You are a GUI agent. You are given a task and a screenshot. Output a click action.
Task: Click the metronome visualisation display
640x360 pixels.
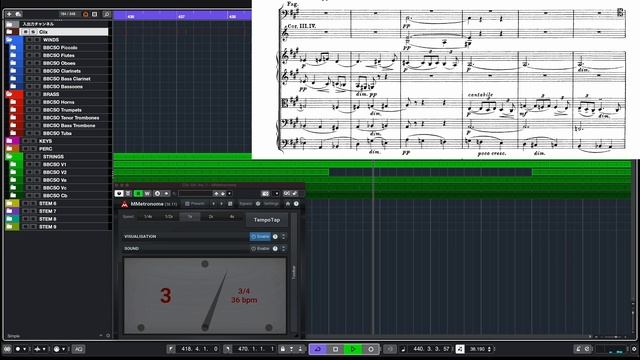pyautogui.click(x=205, y=296)
